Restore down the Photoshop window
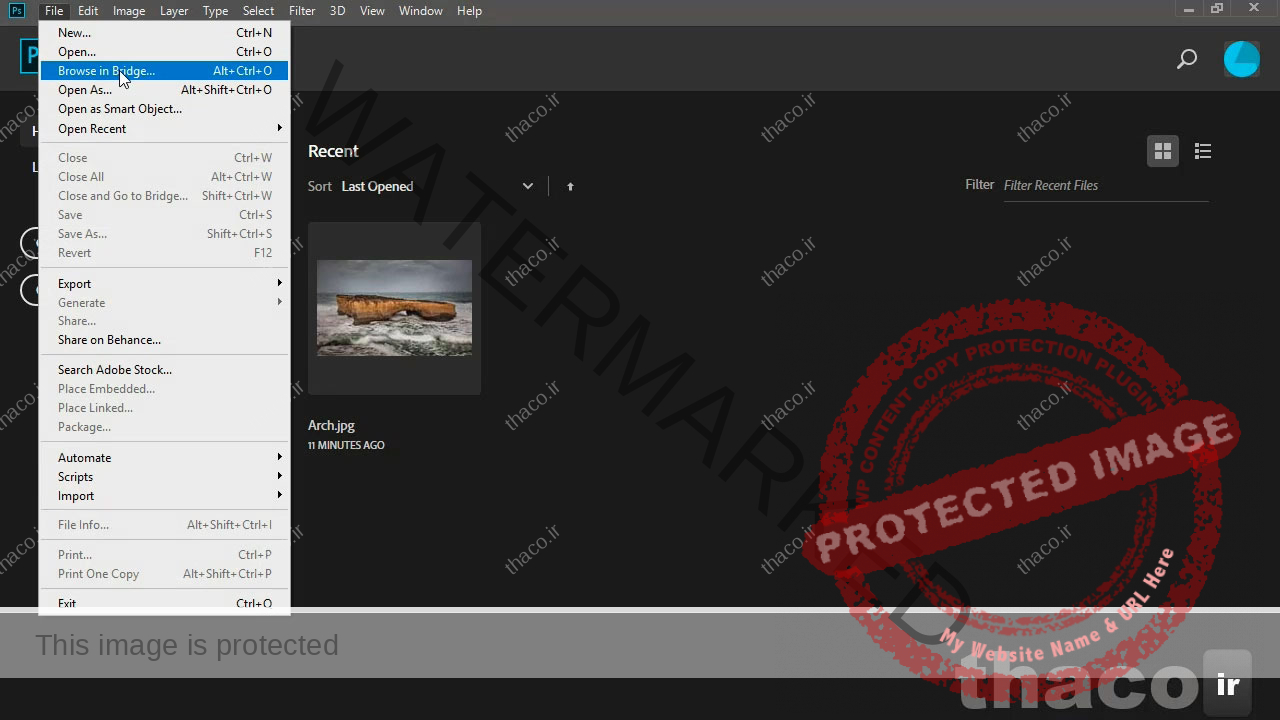This screenshot has height=720, width=1280. coord(1217,8)
